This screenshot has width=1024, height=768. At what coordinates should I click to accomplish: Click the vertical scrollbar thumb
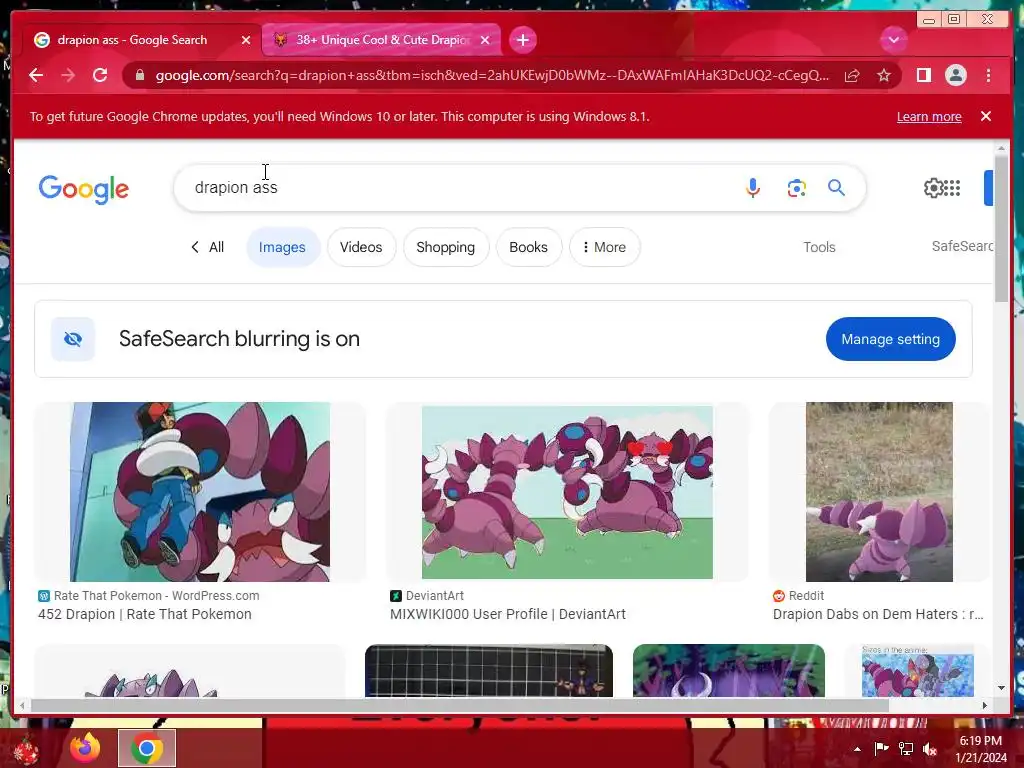(x=1001, y=229)
